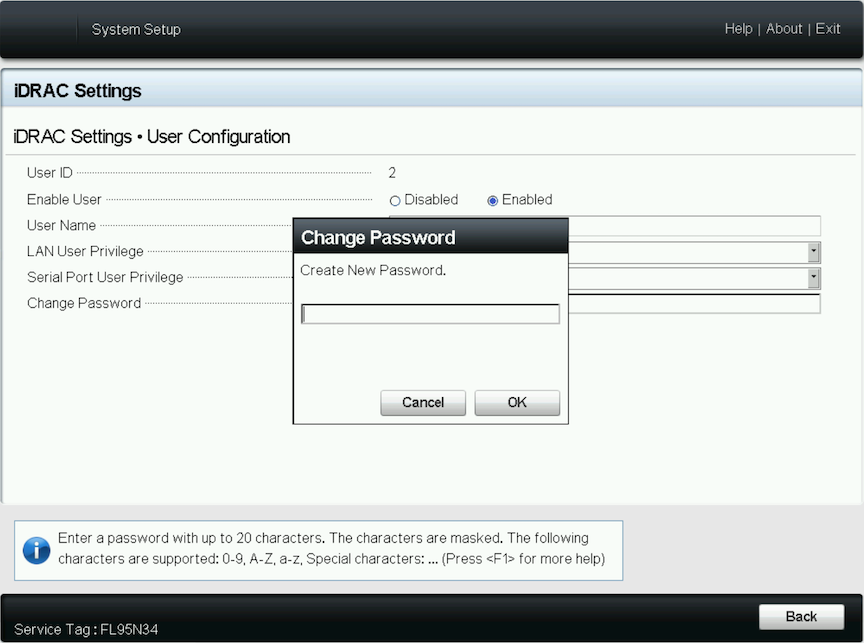Click the iDRAC Settings header bar

point(76,90)
